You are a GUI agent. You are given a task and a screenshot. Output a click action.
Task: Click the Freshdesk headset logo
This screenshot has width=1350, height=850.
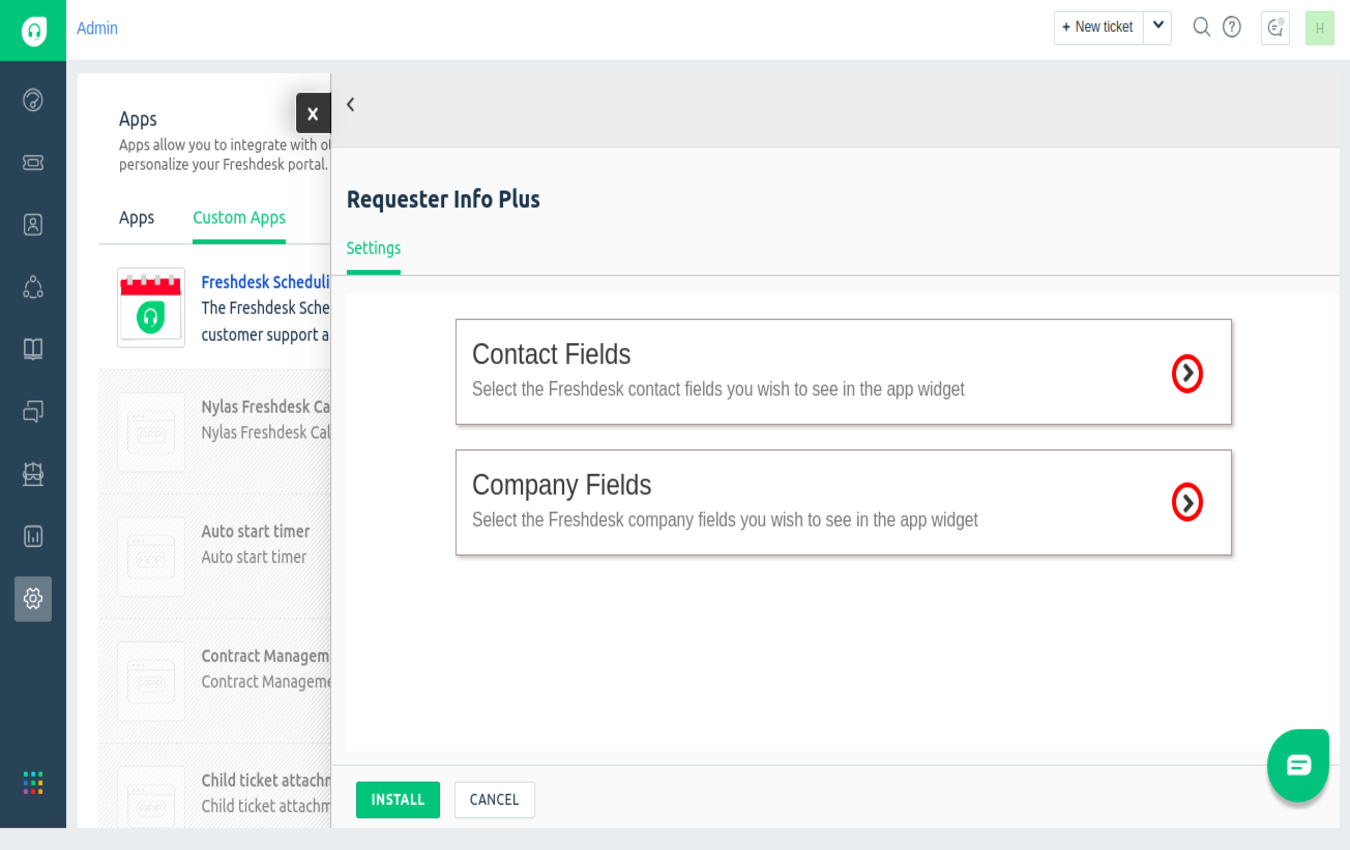[x=33, y=30]
